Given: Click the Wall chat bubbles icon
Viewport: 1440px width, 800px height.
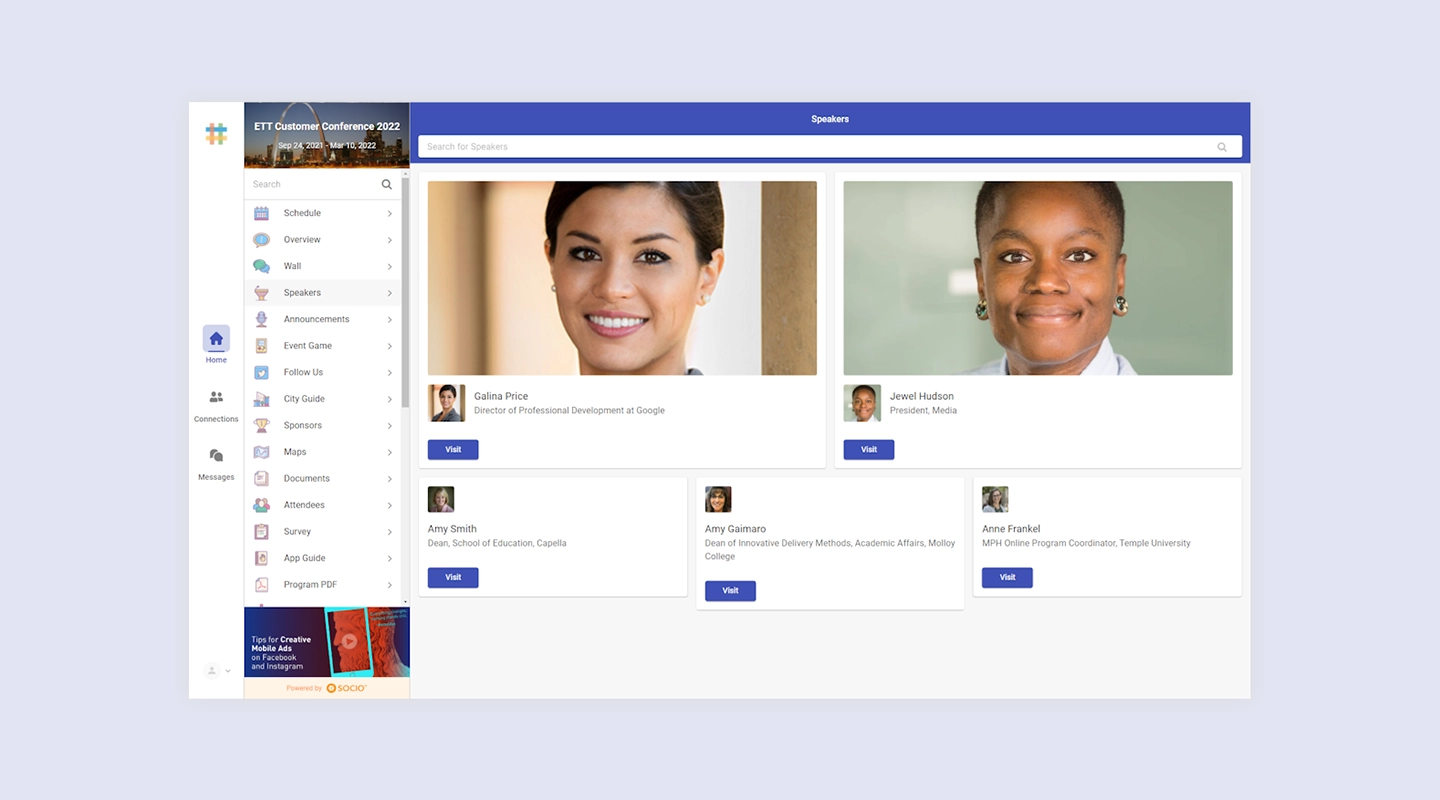Looking at the screenshot, I should [x=263, y=266].
